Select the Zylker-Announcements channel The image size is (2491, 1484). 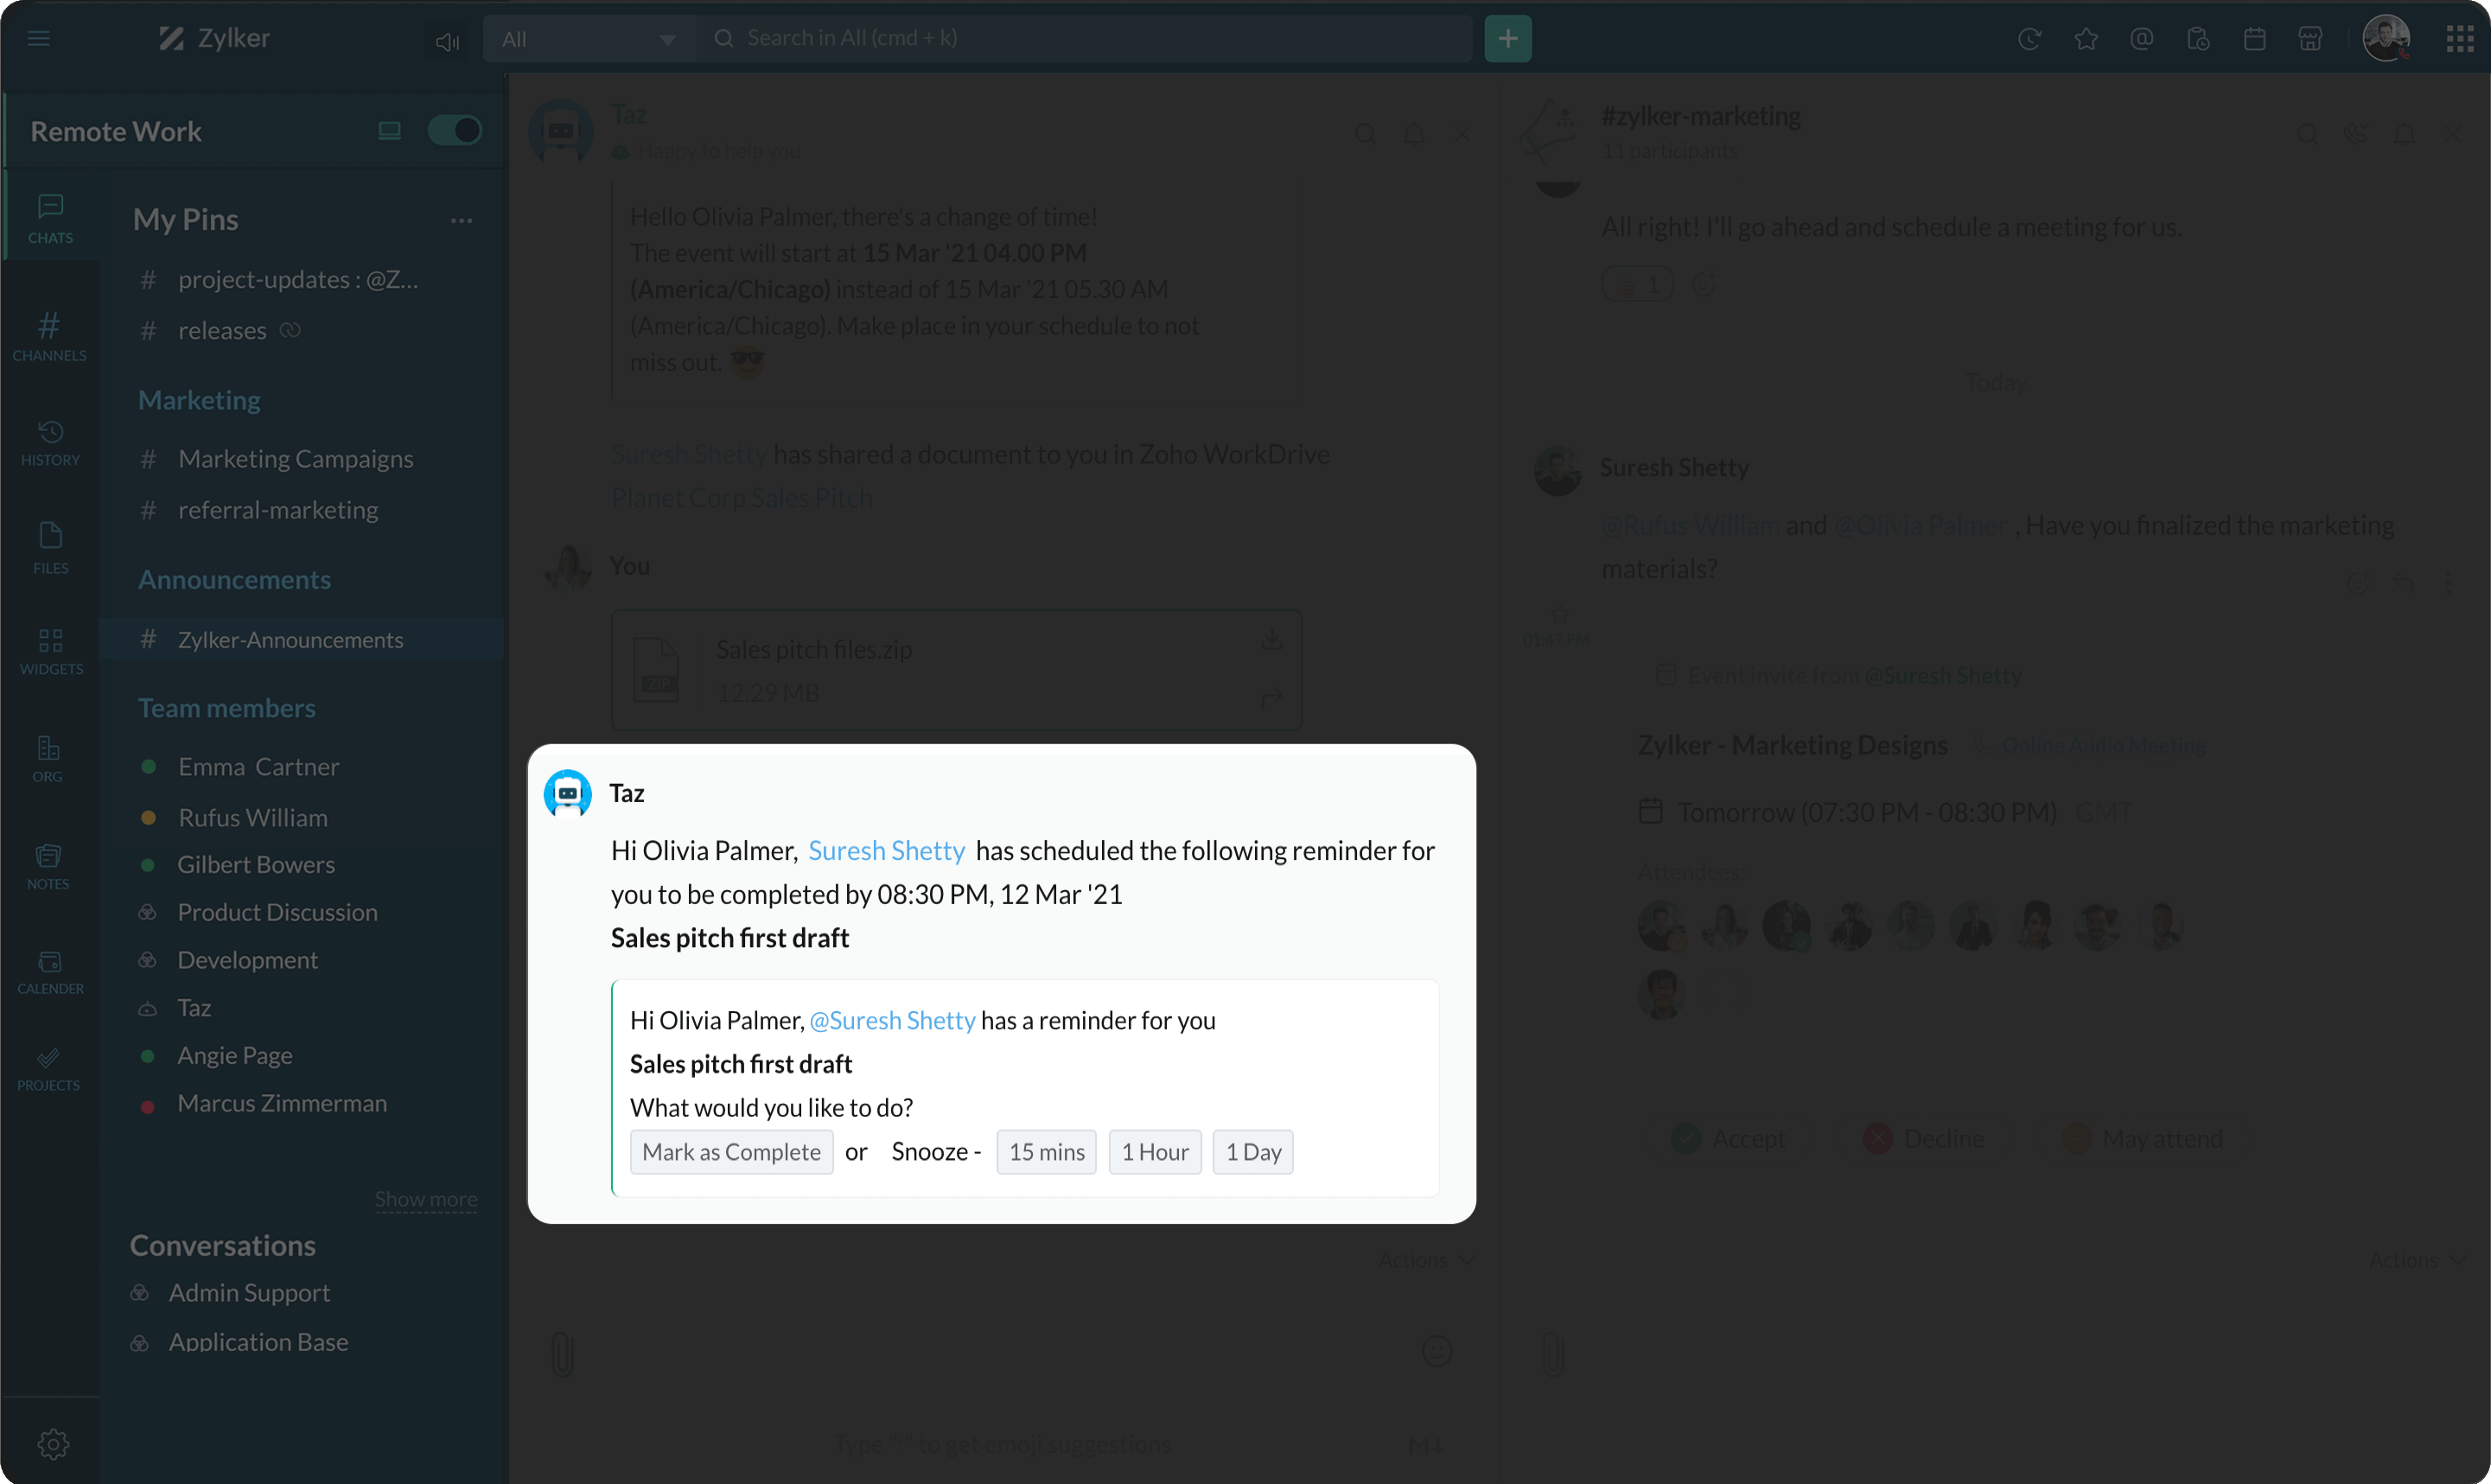pos(290,638)
